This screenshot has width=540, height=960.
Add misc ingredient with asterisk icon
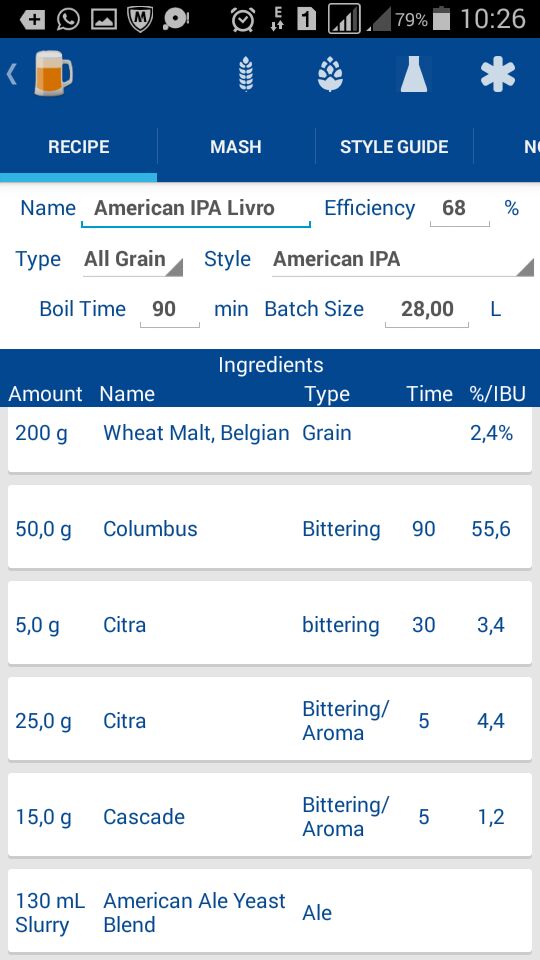(497, 75)
